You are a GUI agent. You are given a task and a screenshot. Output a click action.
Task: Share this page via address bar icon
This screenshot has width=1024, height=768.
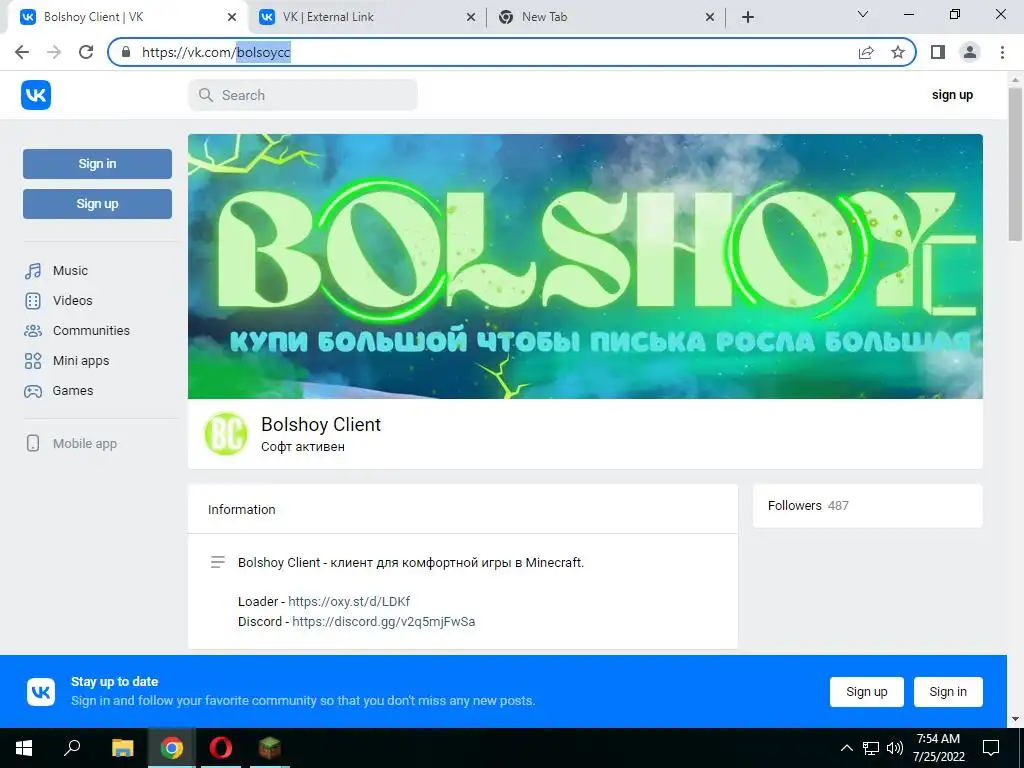[866, 52]
